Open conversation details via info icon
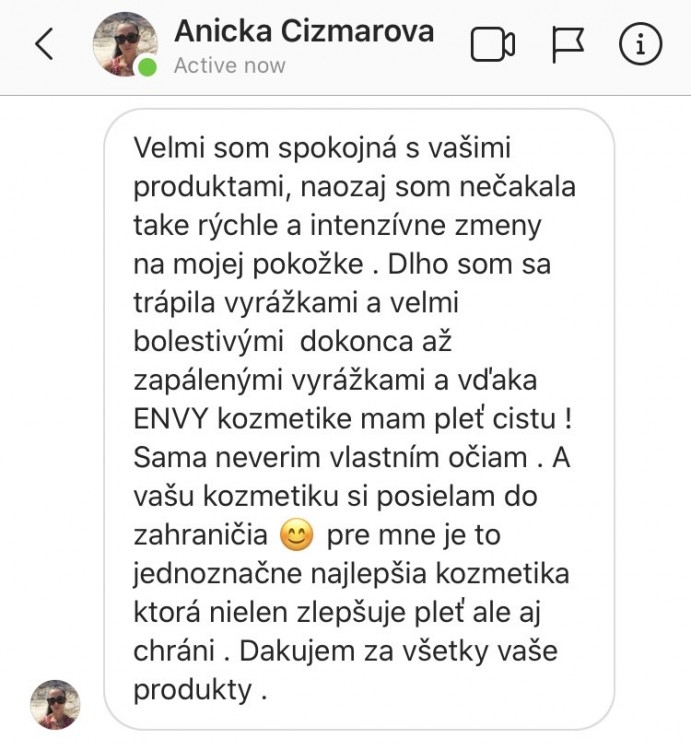The height and width of the screenshot is (750, 691). (x=640, y=44)
